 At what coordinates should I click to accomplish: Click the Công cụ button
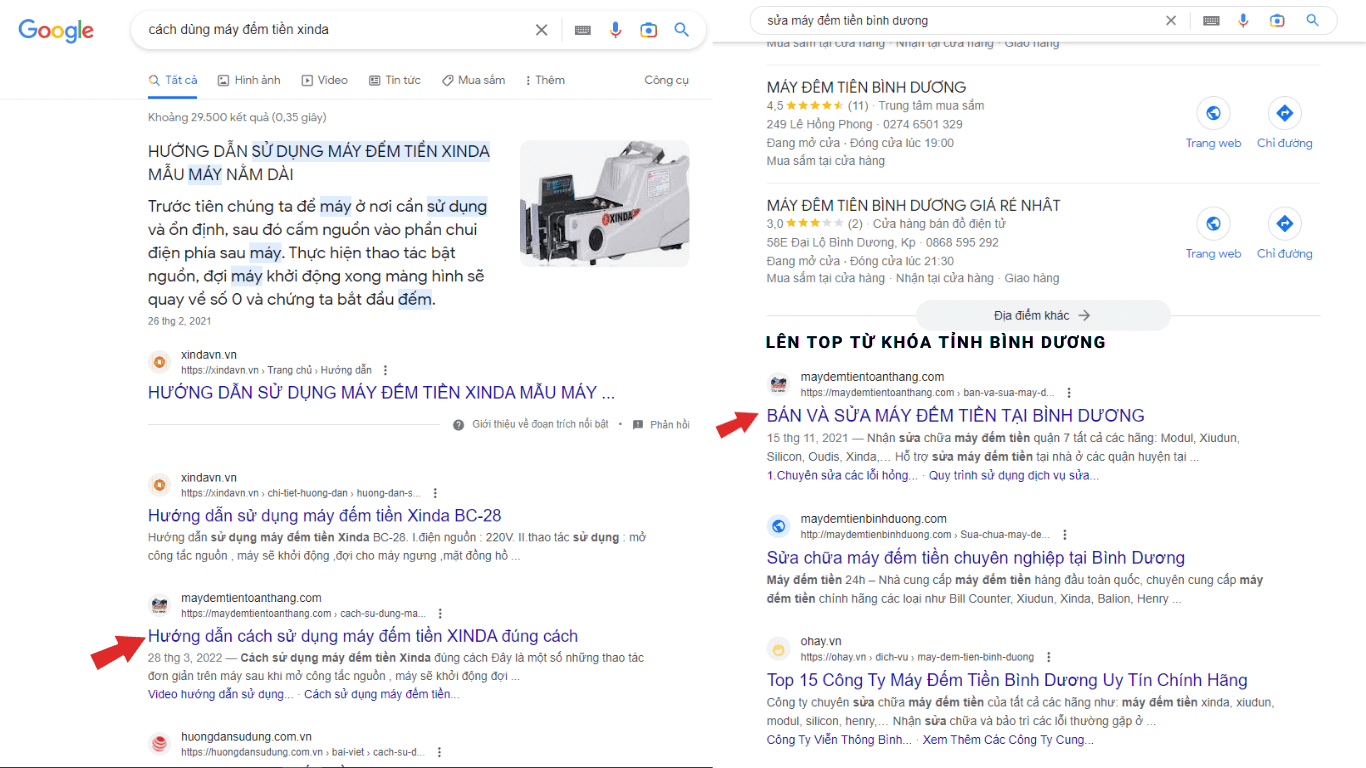tap(666, 80)
